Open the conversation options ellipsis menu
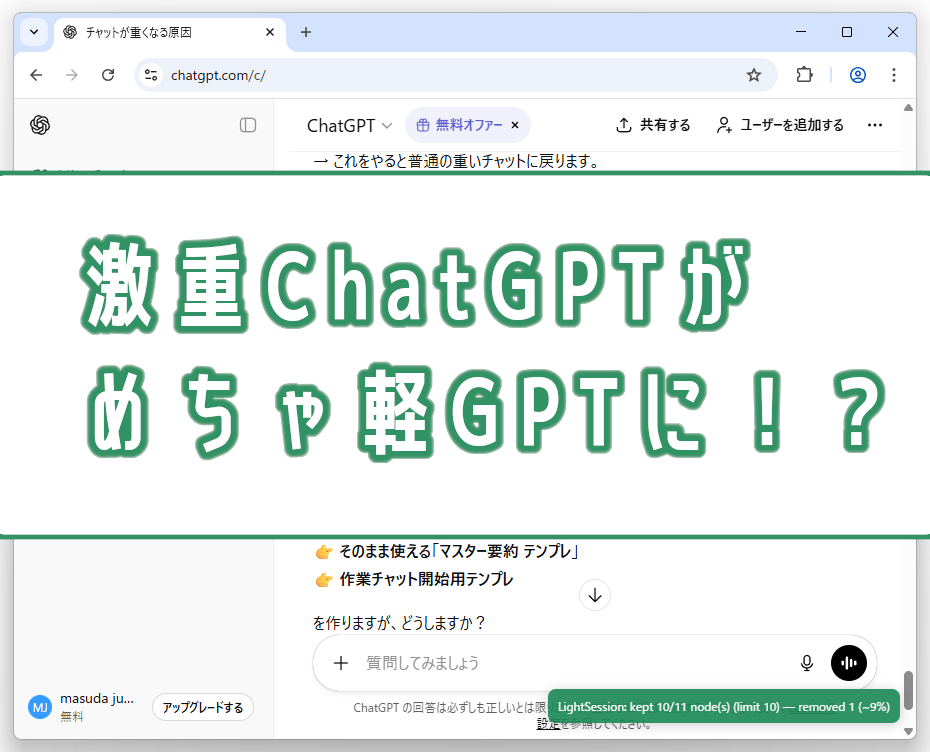This screenshot has width=930, height=752. point(875,125)
